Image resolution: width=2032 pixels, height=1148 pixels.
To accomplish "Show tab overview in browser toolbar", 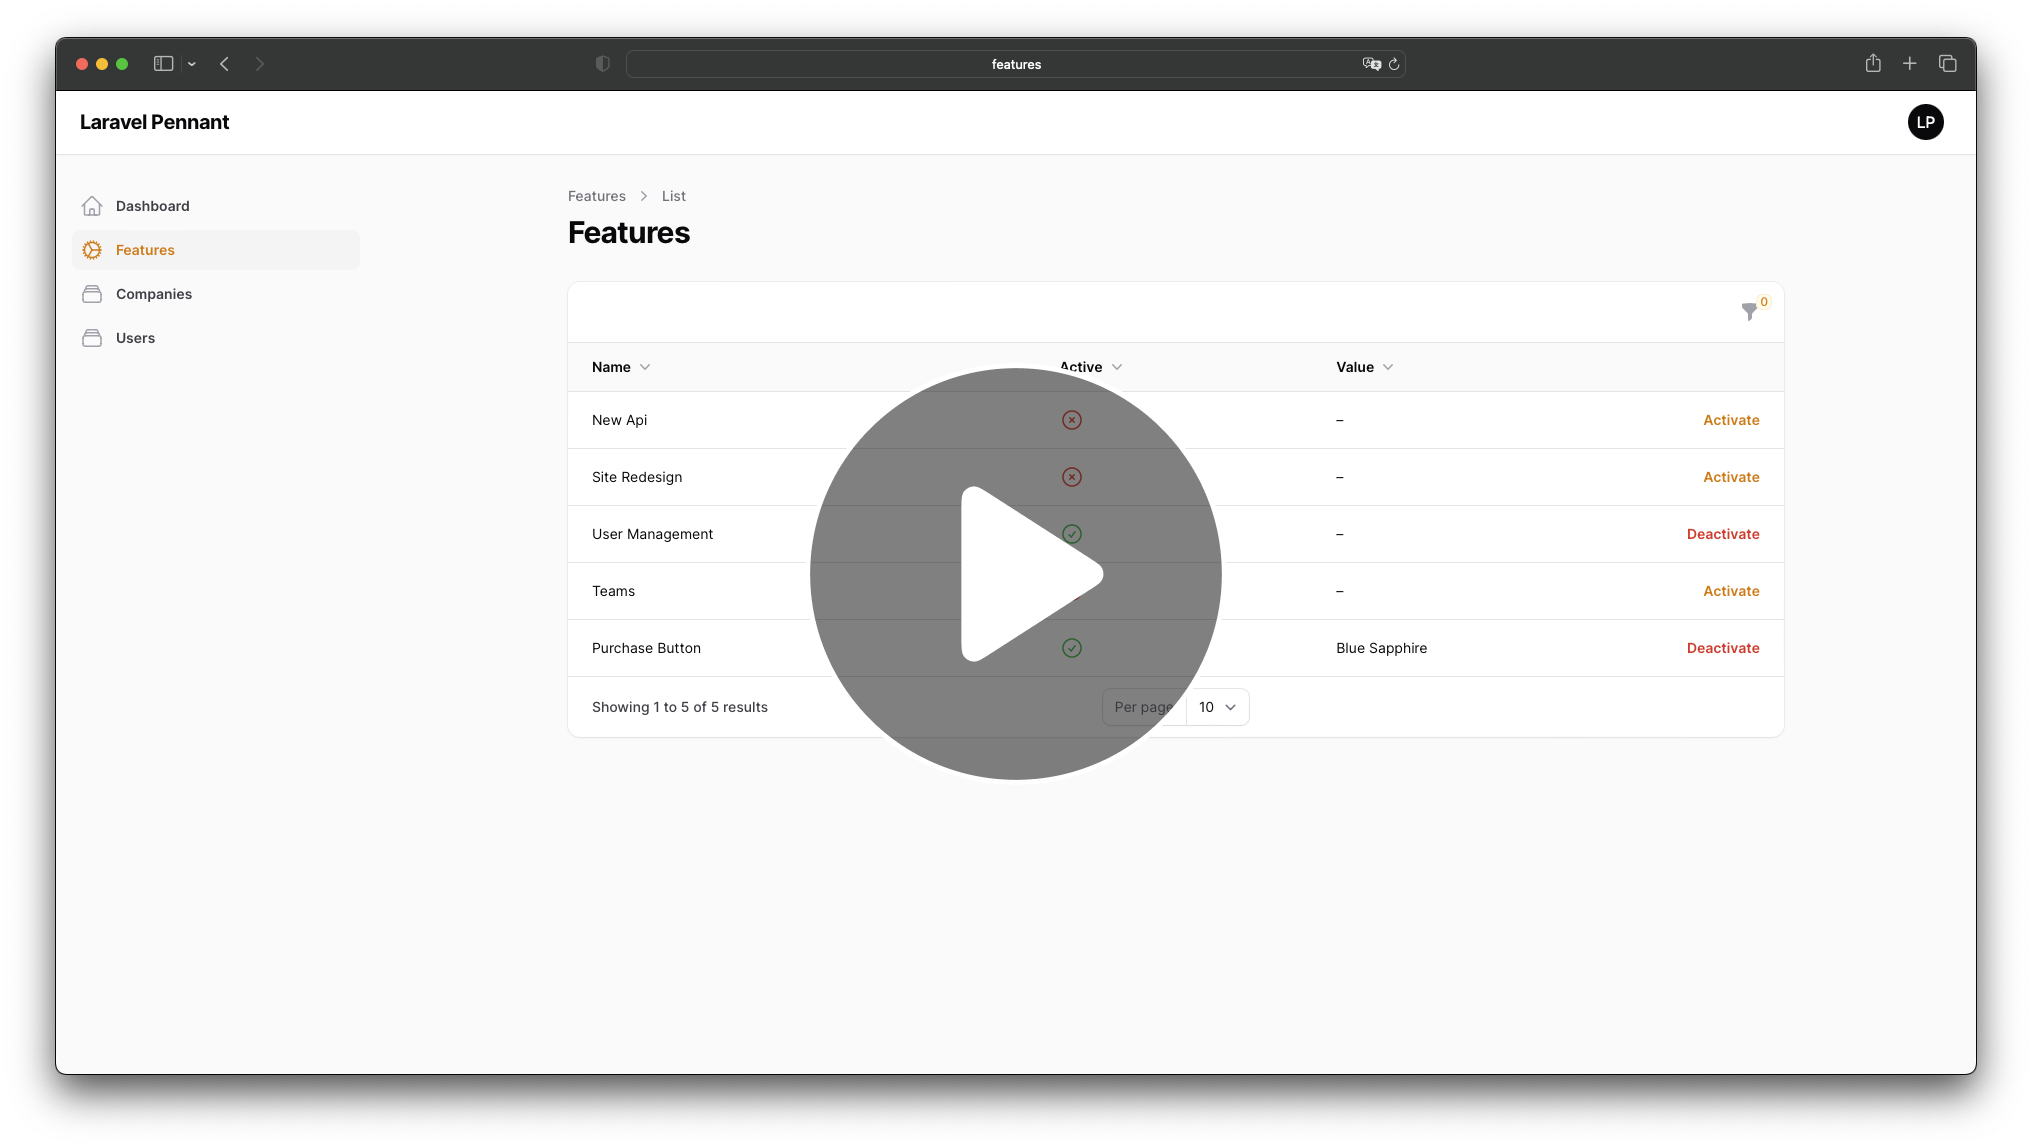I will click(1947, 64).
